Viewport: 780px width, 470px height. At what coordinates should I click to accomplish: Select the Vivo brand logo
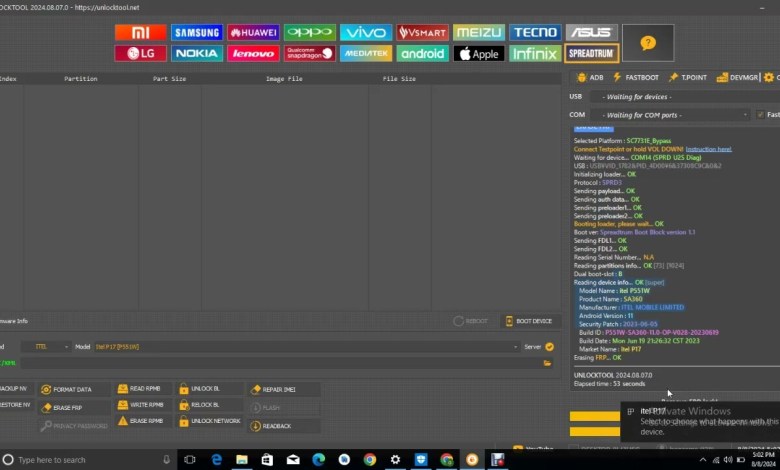click(366, 32)
